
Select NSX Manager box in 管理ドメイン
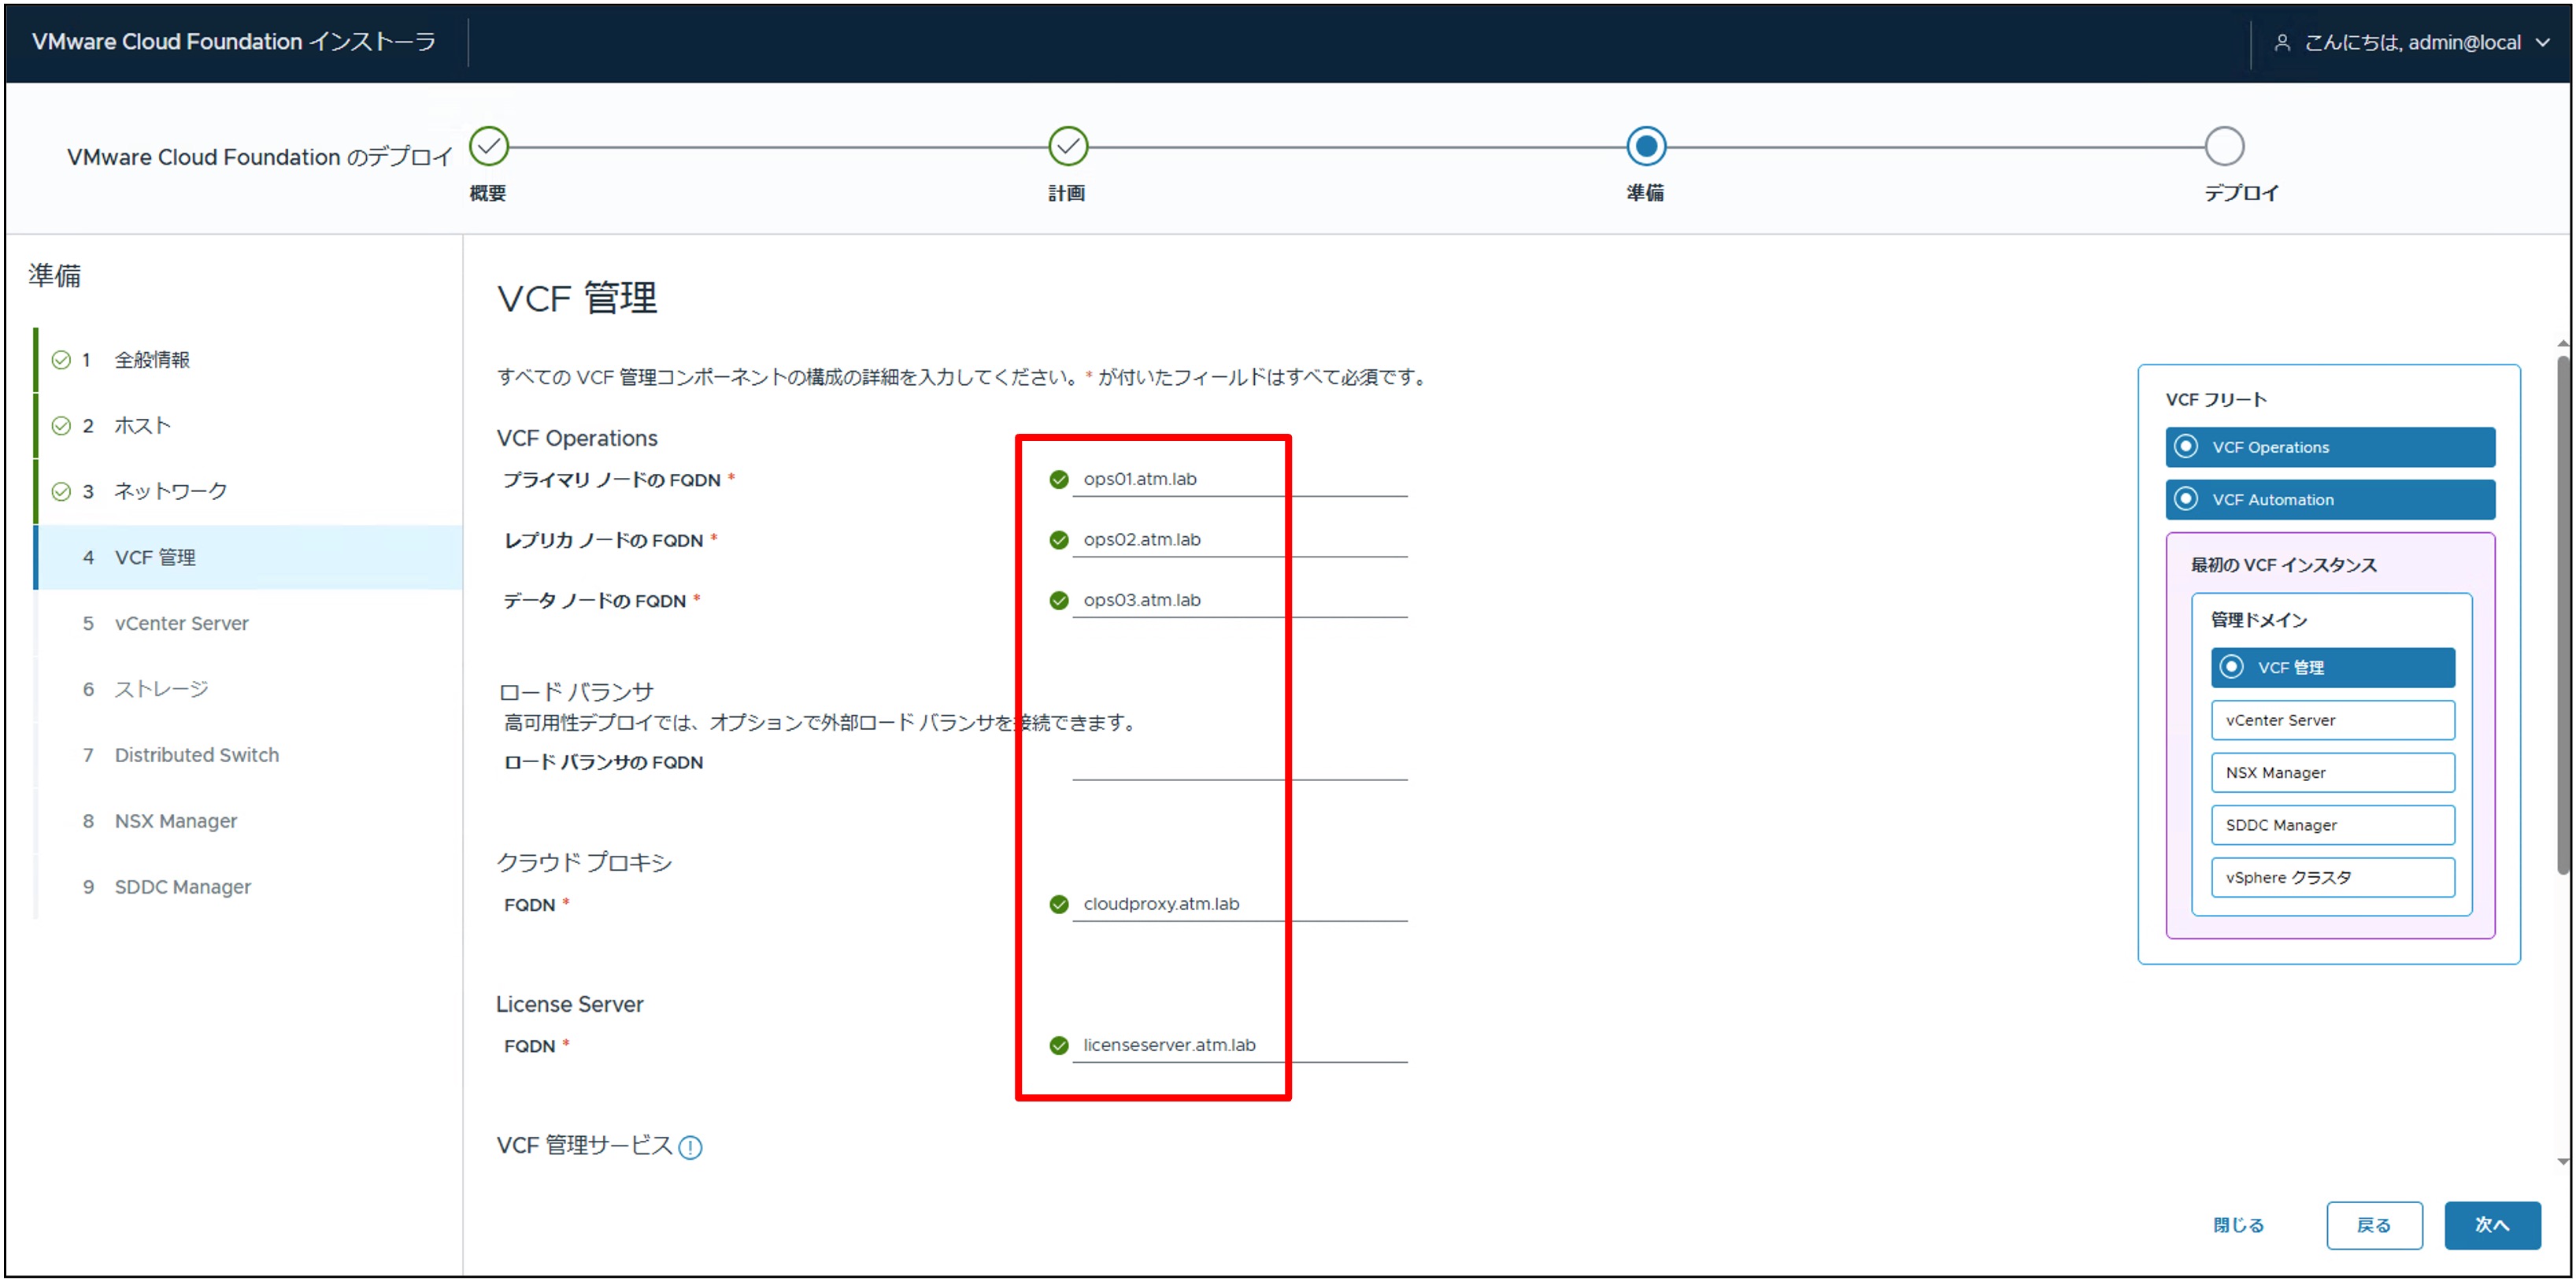click(x=2333, y=772)
